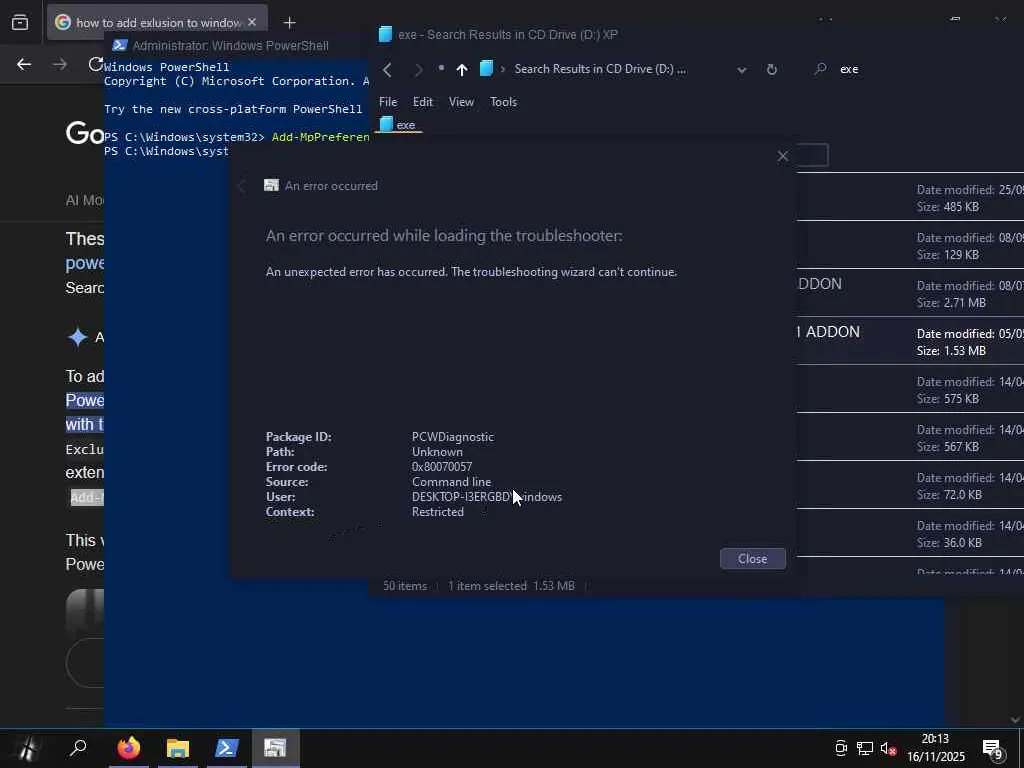Click the Add-MpPreference command in PowerShell
This screenshot has height=768, width=1024.
pos(321,137)
